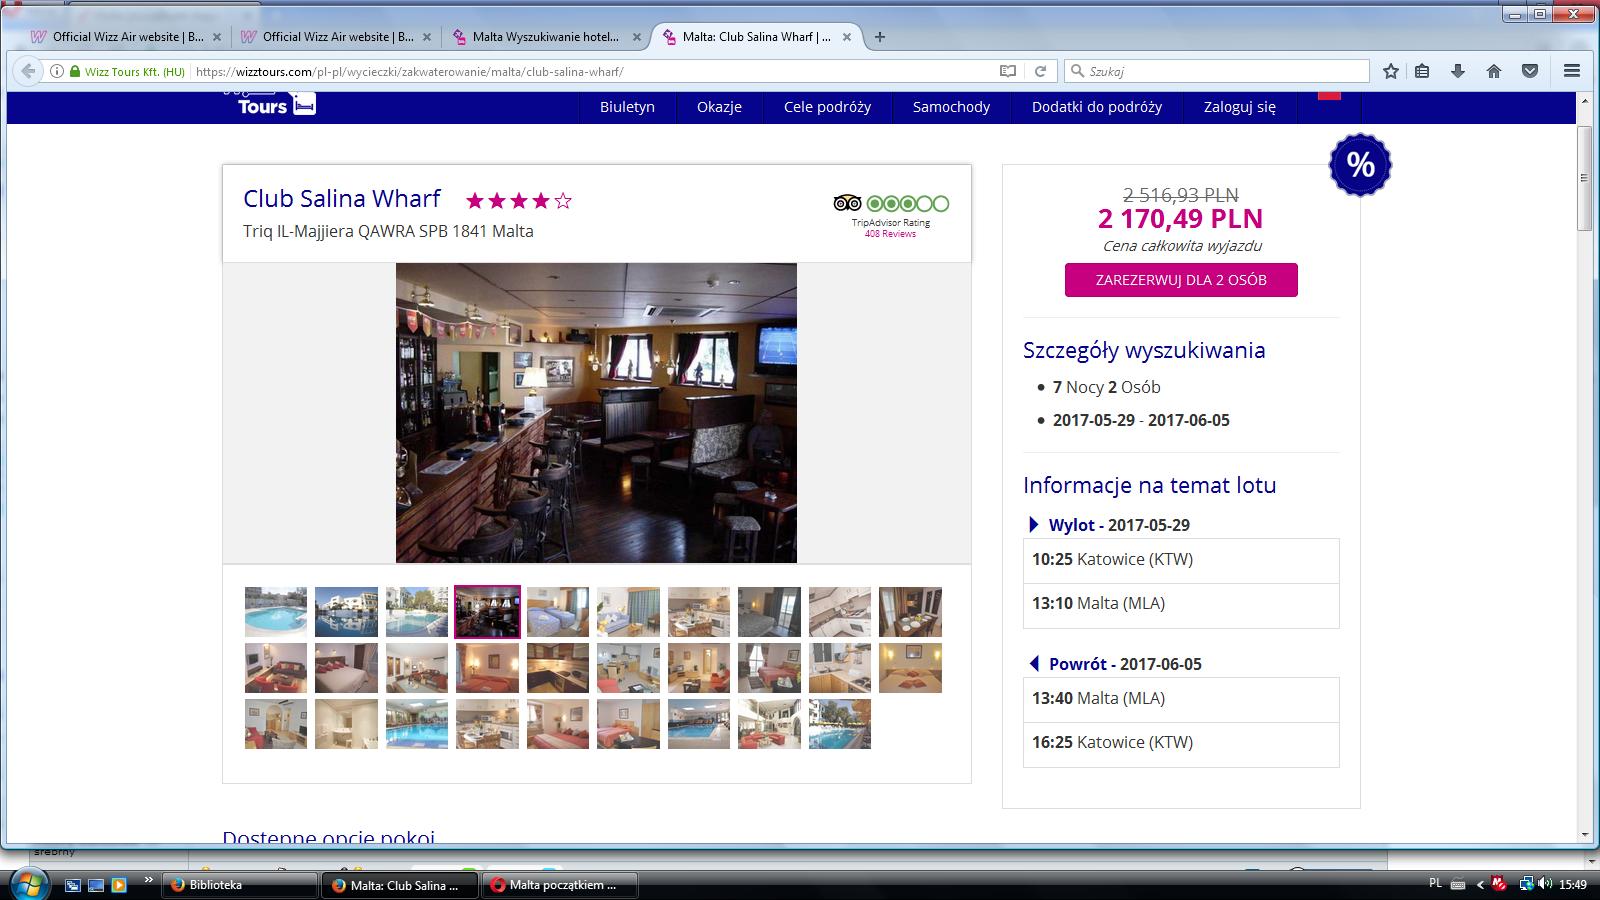Select the last thumbnail in third gallery row
1600x900 pixels.
click(839, 724)
